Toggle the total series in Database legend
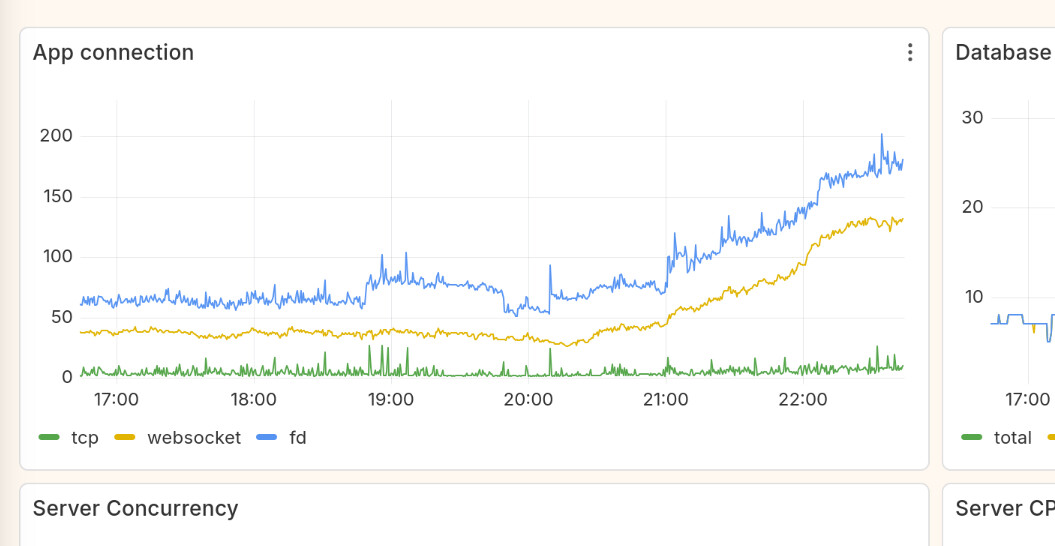The width and height of the screenshot is (1055, 546). tap(1013, 437)
